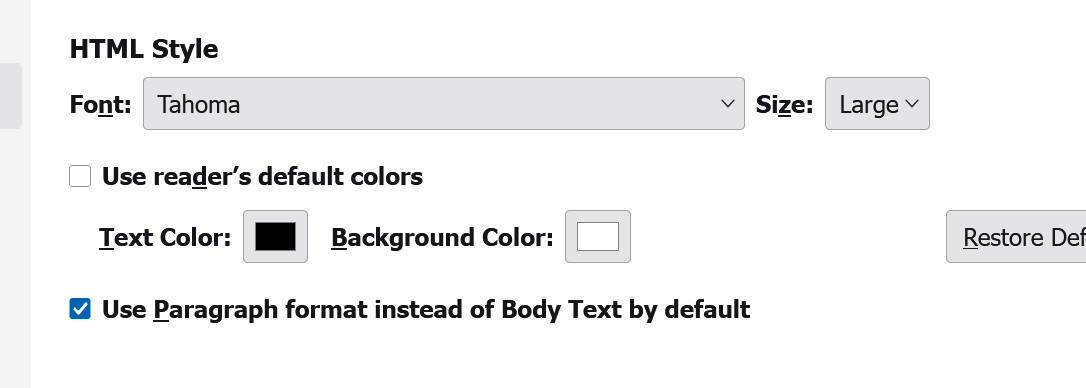Click the Background Color label
Screen dimensions: 1086x388
coord(443,238)
